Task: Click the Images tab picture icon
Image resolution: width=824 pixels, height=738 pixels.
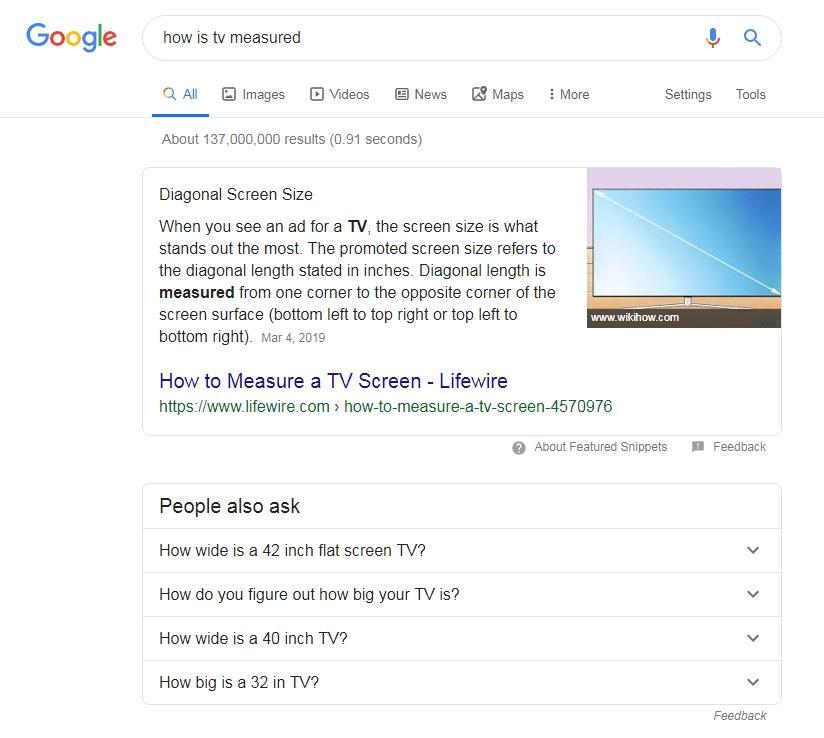Action: (229, 94)
